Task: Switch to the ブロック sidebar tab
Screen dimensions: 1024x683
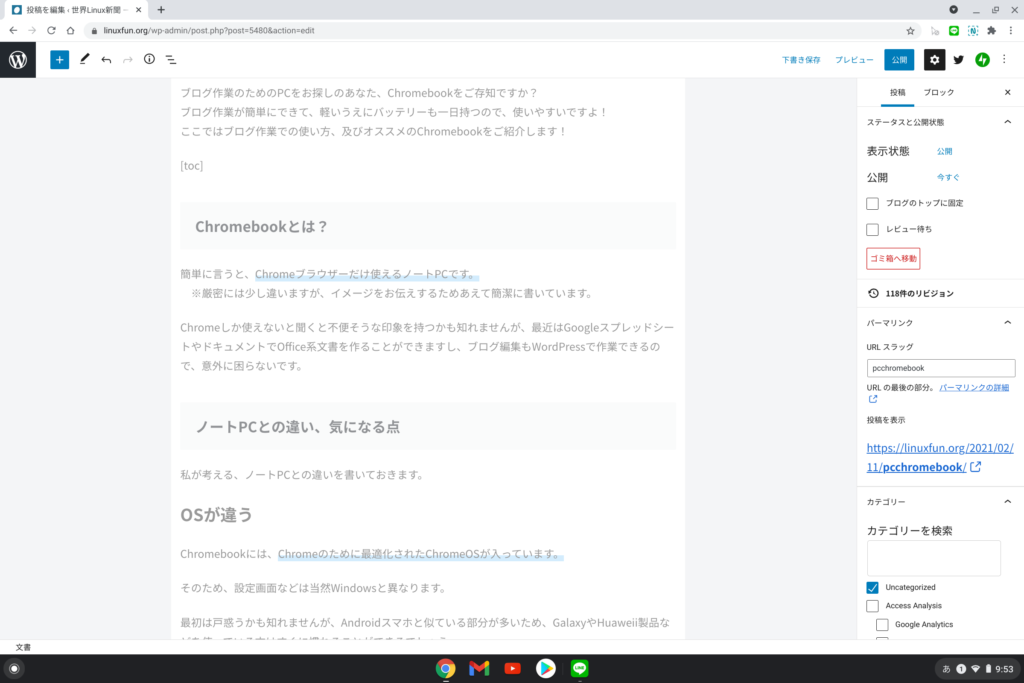Action: pyautogui.click(x=939, y=92)
